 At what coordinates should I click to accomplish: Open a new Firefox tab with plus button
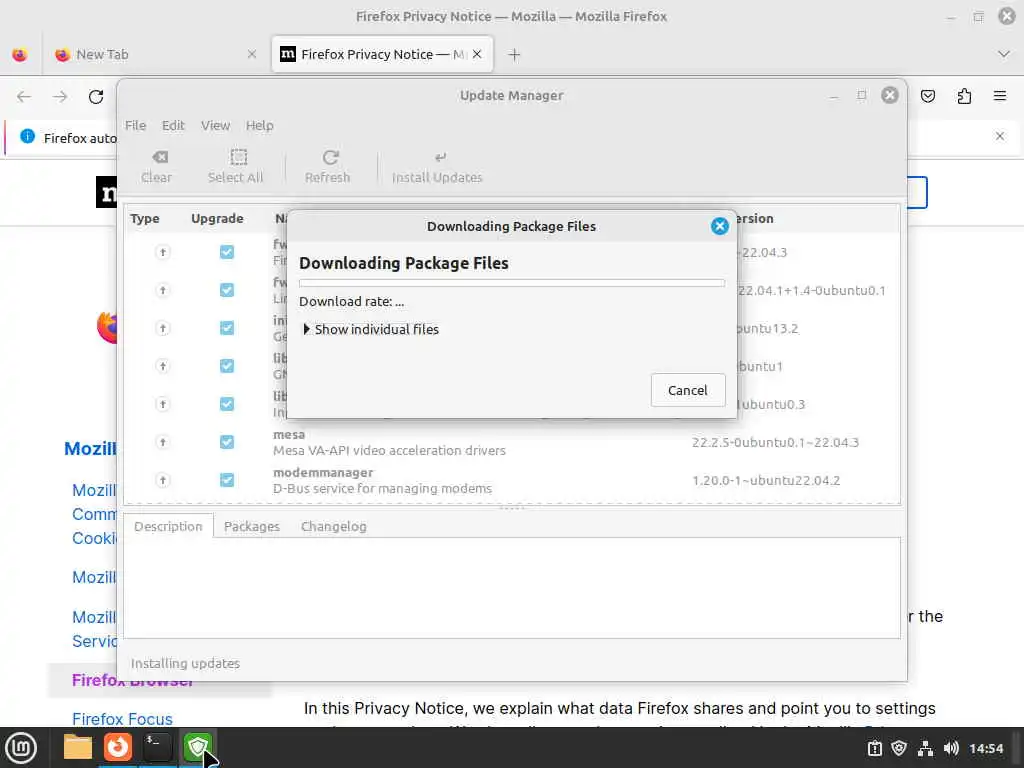[x=514, y=55]
